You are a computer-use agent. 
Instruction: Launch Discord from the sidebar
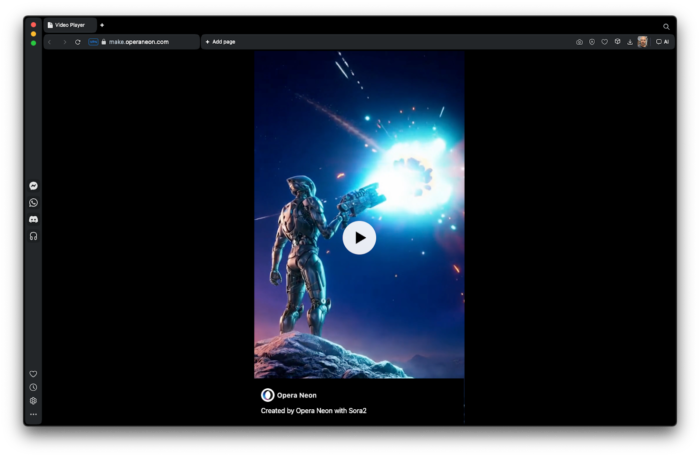coord(33,219)
